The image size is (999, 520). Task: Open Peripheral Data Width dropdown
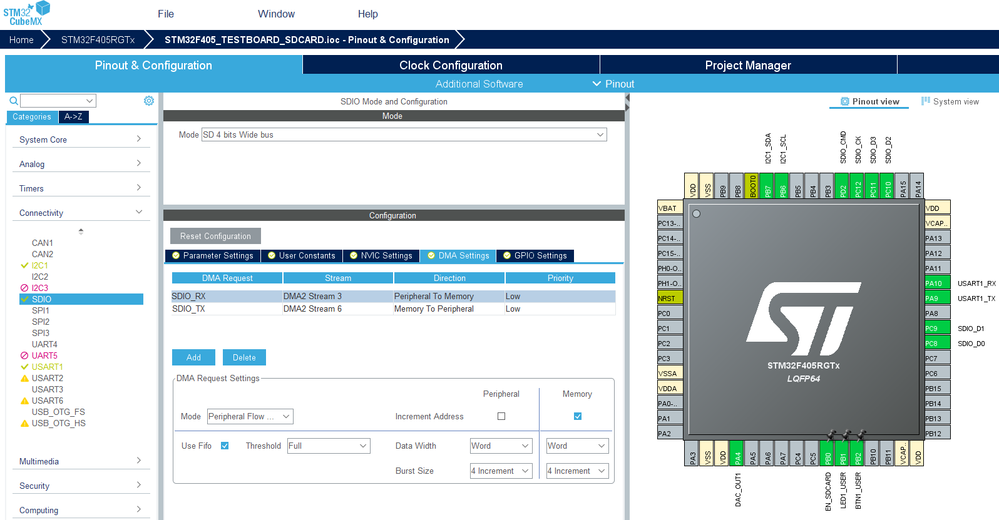(x=501, y=445)
